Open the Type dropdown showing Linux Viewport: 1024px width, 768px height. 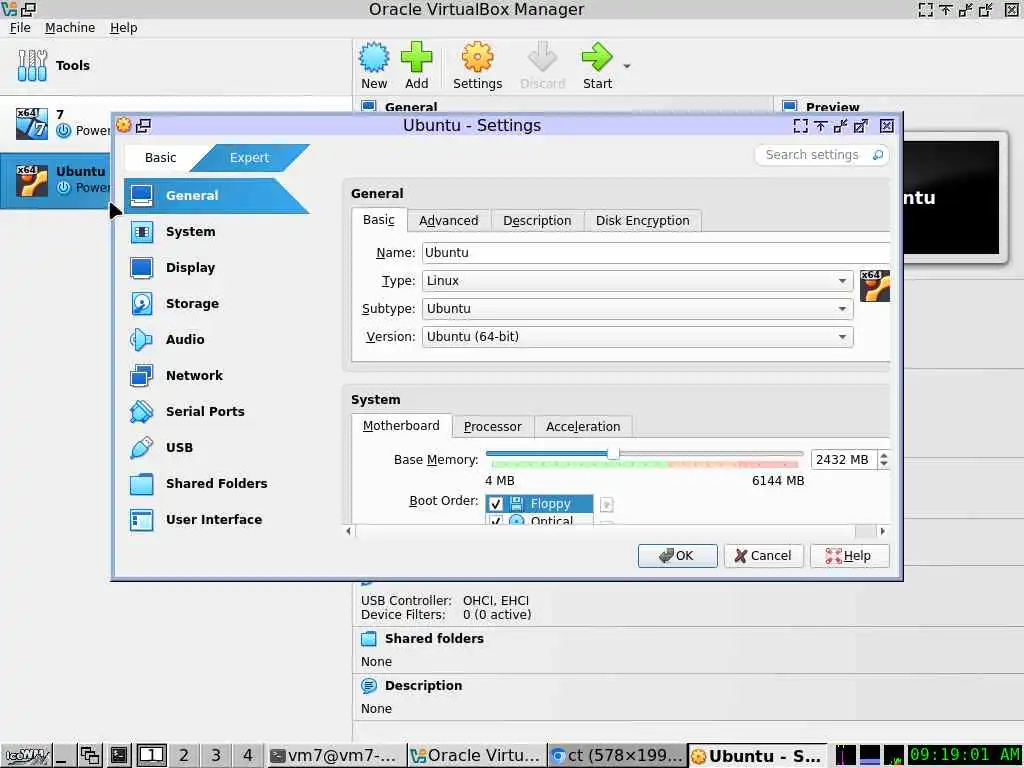[x=637, y=281]
